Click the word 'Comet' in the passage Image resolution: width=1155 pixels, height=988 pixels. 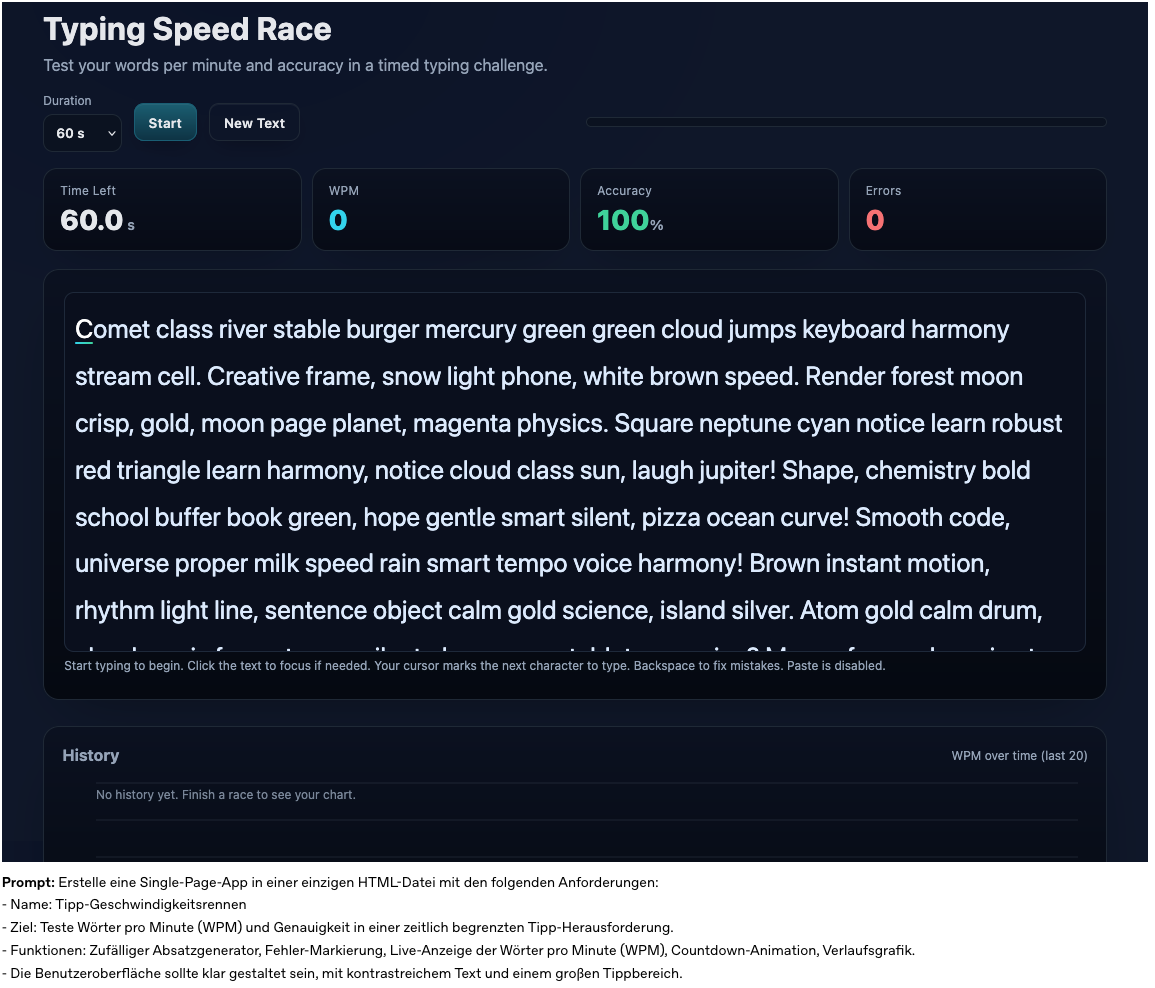point(113,330)
